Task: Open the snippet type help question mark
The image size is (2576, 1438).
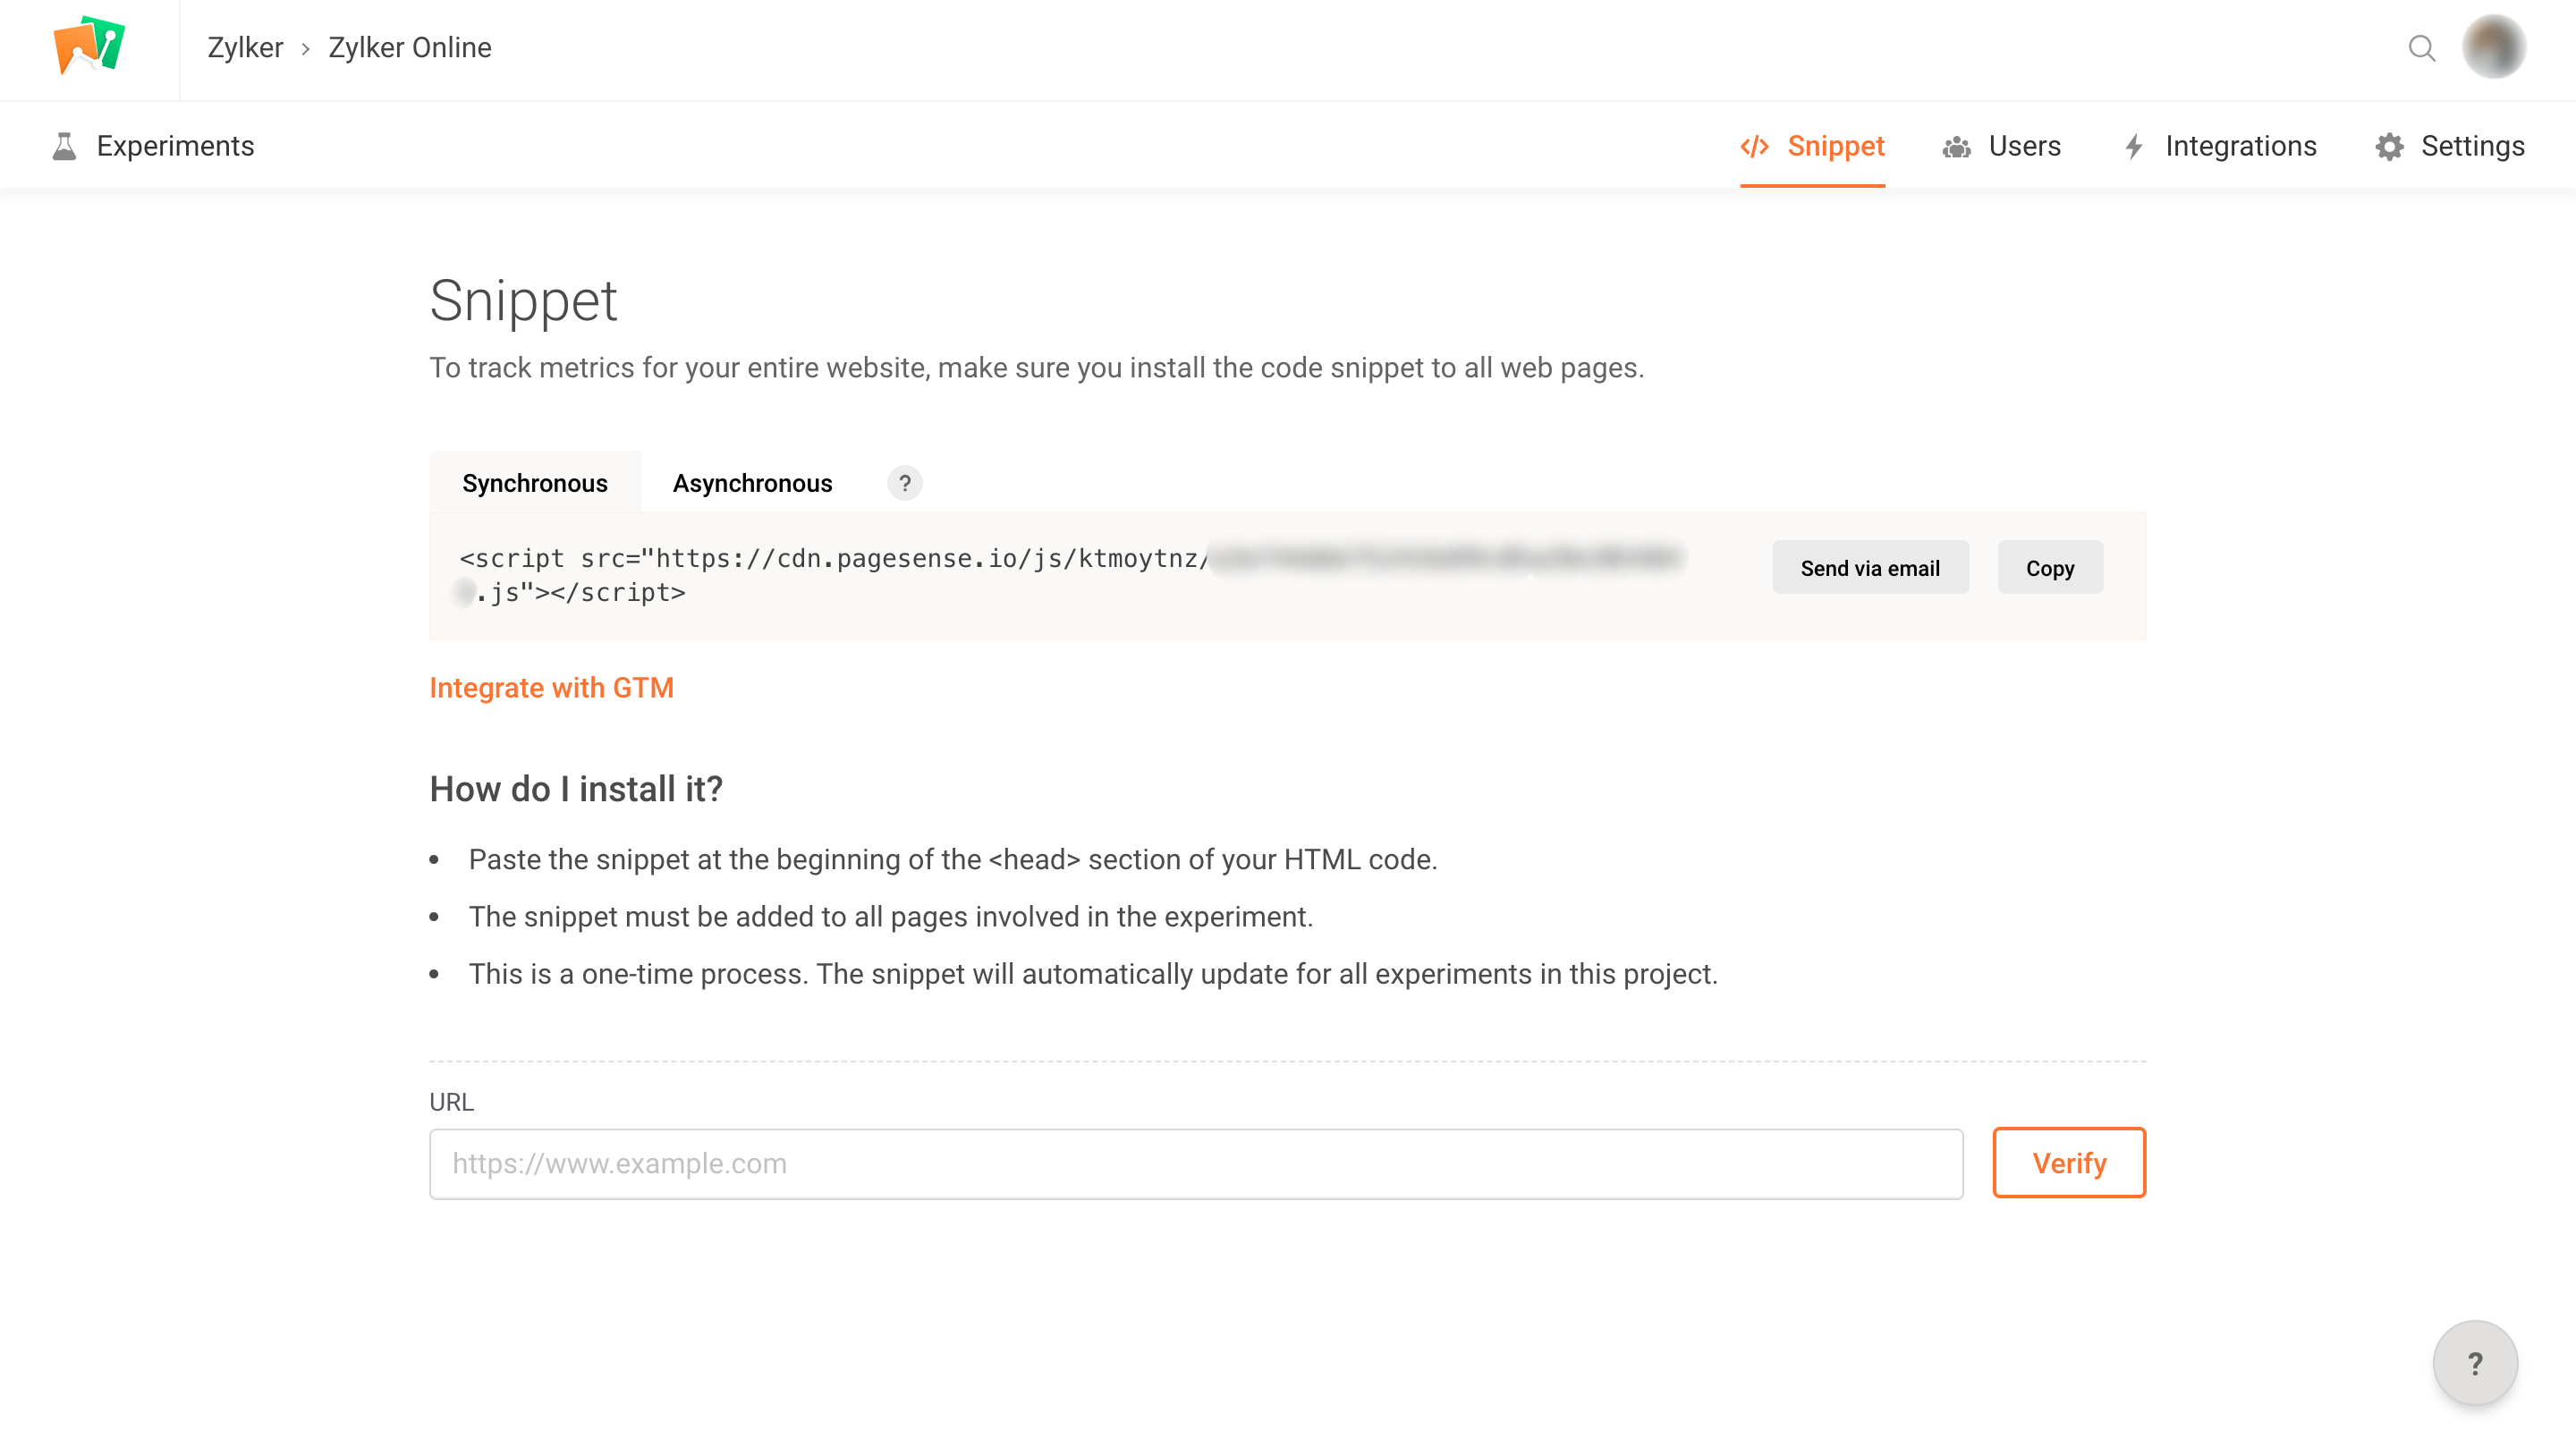Action: [904, 484]
